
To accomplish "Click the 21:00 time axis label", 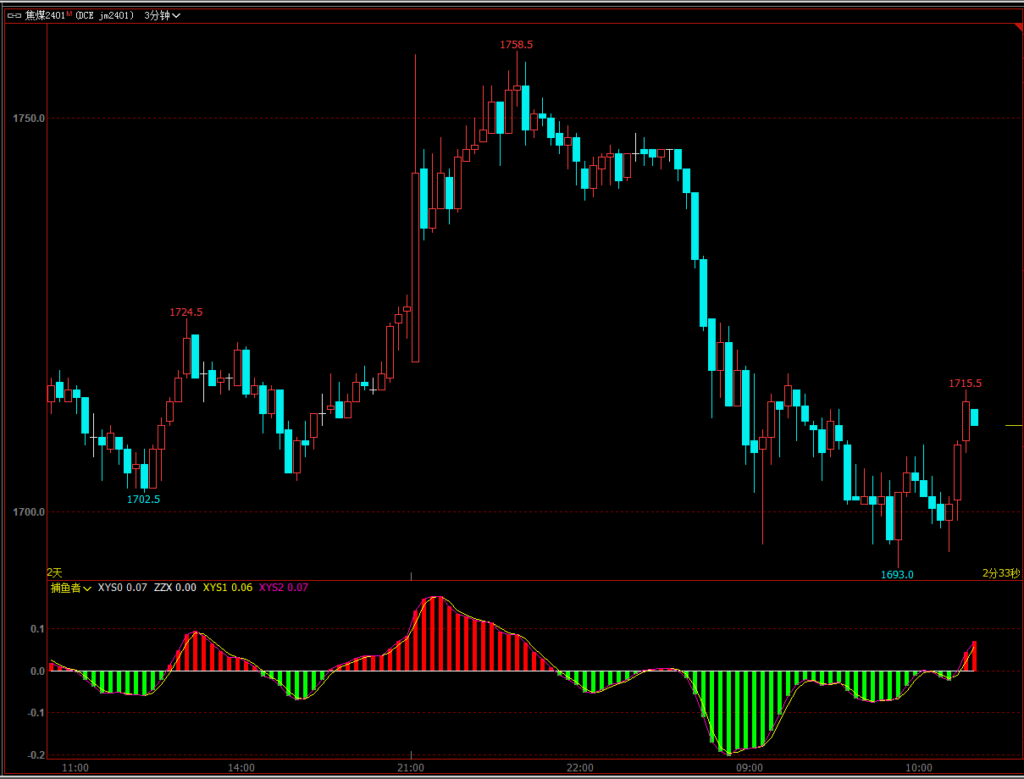I will click(412, 768).
